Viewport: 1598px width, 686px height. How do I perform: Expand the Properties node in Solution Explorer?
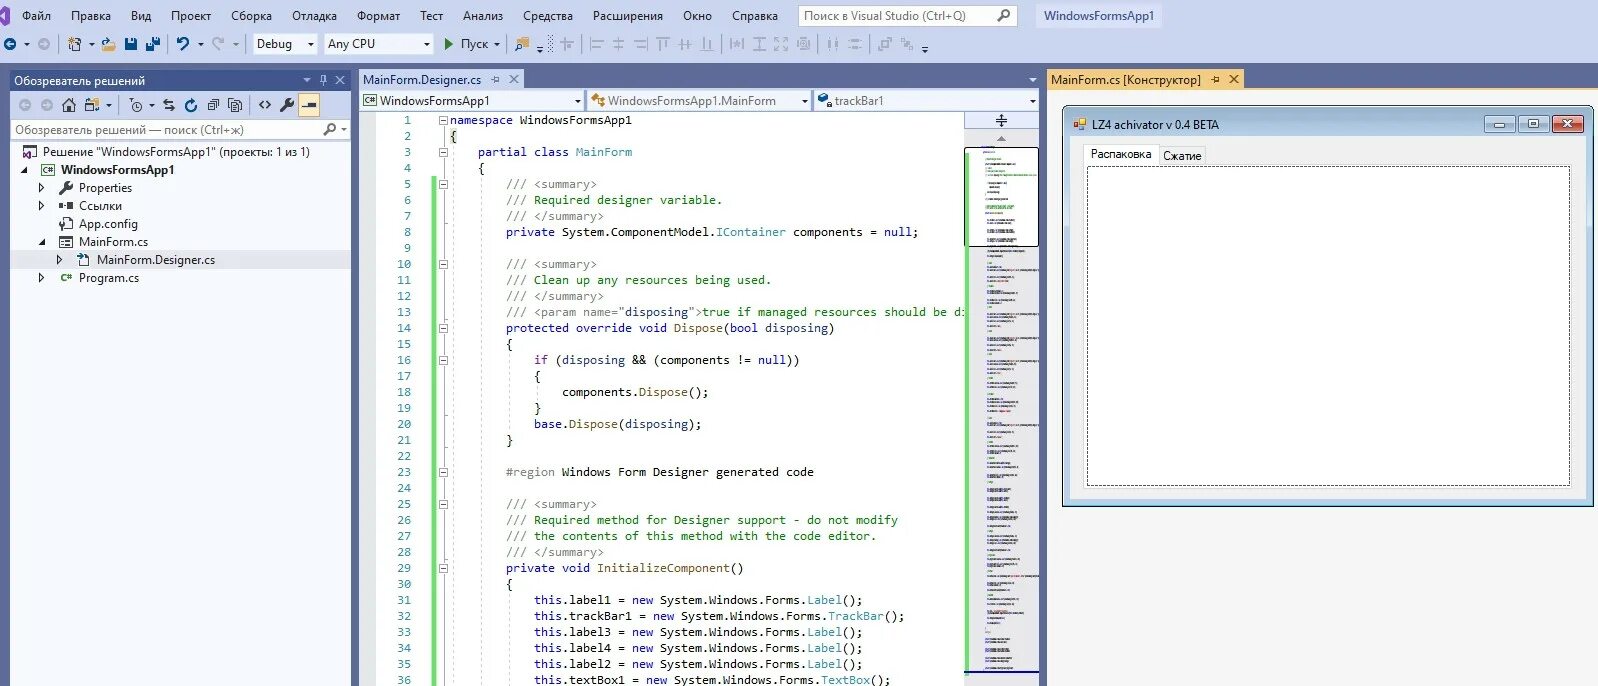41,188
